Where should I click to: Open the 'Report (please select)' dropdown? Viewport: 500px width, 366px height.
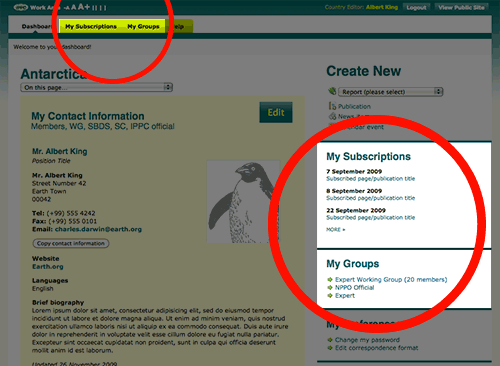(x=391, y=92)
